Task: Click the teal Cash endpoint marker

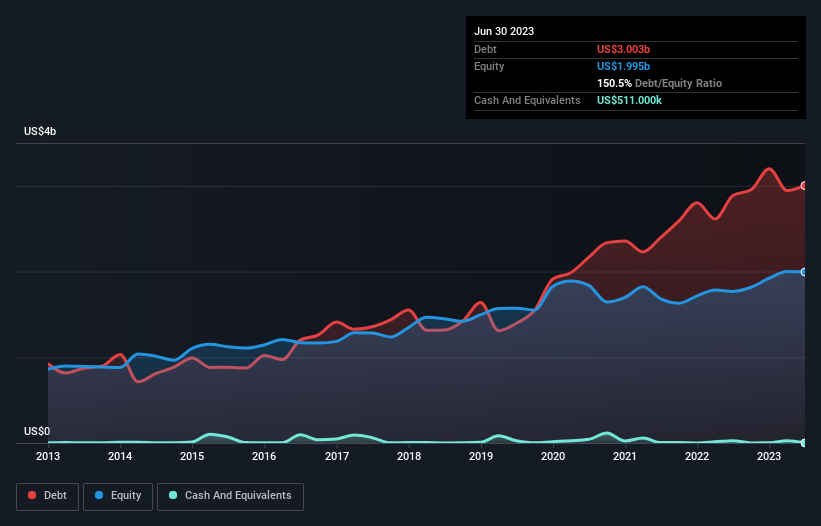Action: 804,443
